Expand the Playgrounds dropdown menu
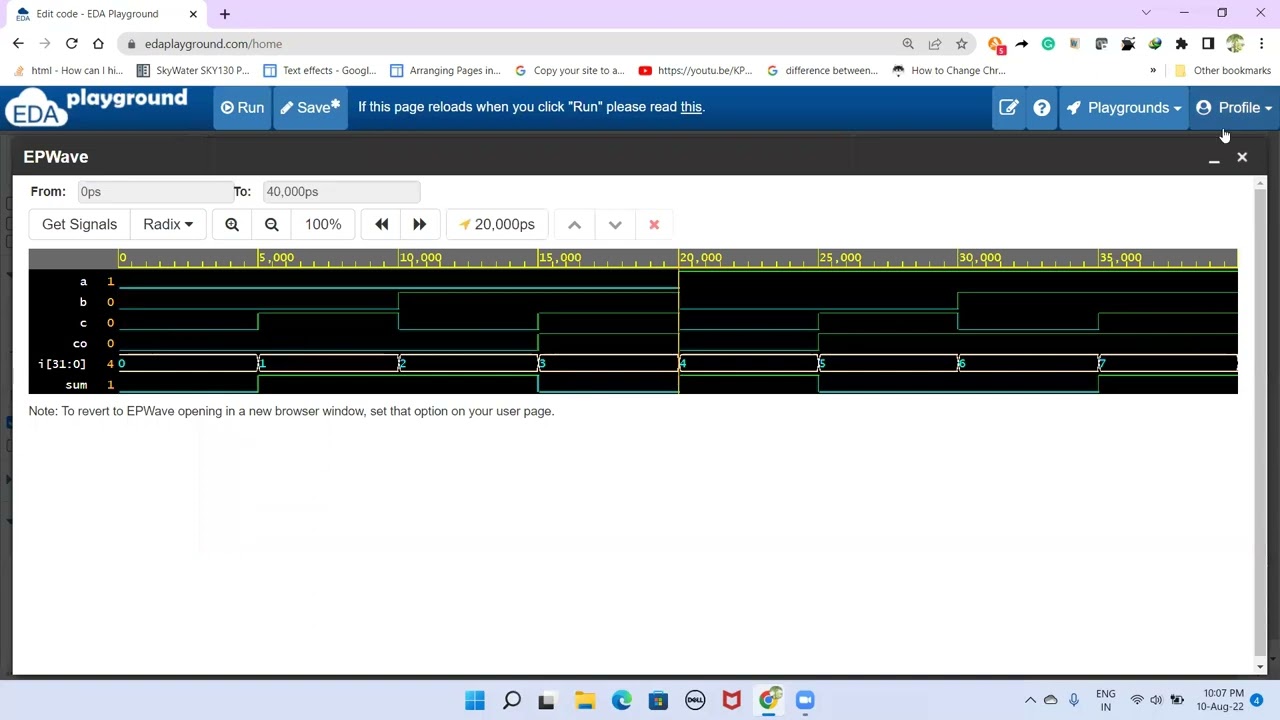The image size is (1280, 720). pos(1123,108)
